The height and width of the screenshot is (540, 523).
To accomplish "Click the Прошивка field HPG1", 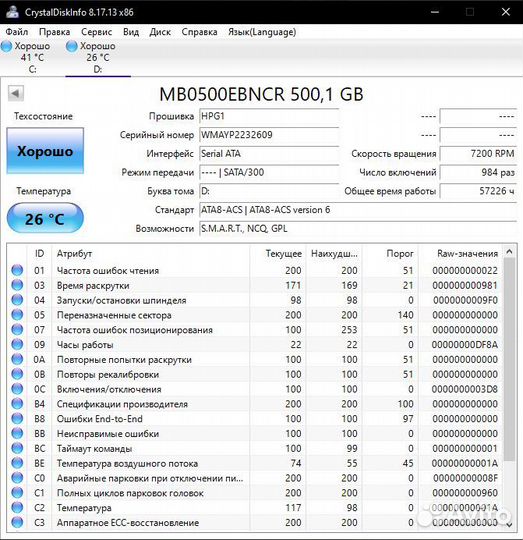I will tap(269, 116).
